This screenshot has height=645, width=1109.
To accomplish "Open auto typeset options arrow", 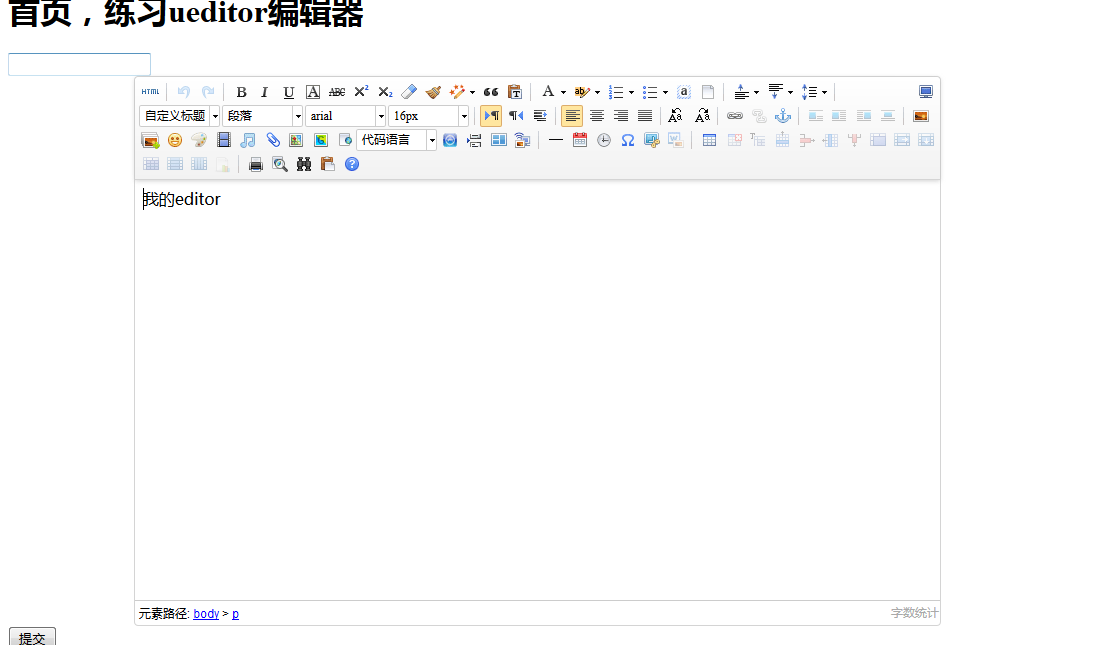I will (472, 92).
